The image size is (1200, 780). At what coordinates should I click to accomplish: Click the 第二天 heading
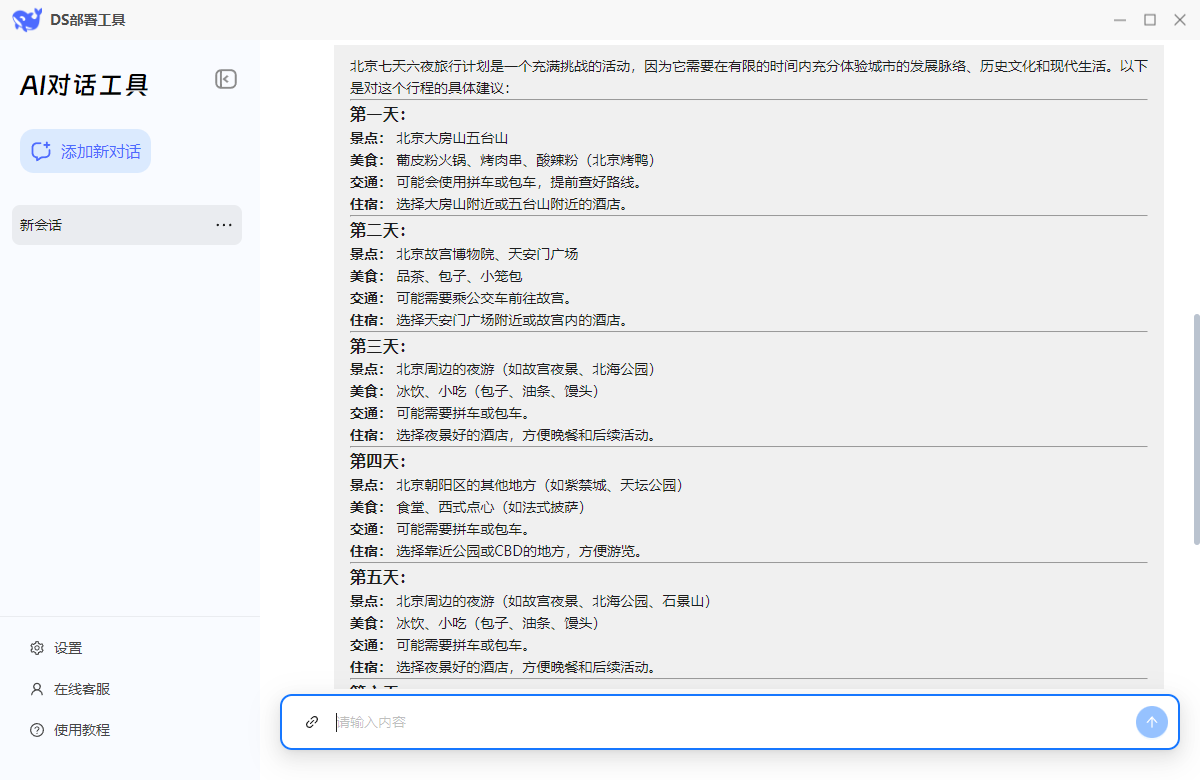pos(378,230)
